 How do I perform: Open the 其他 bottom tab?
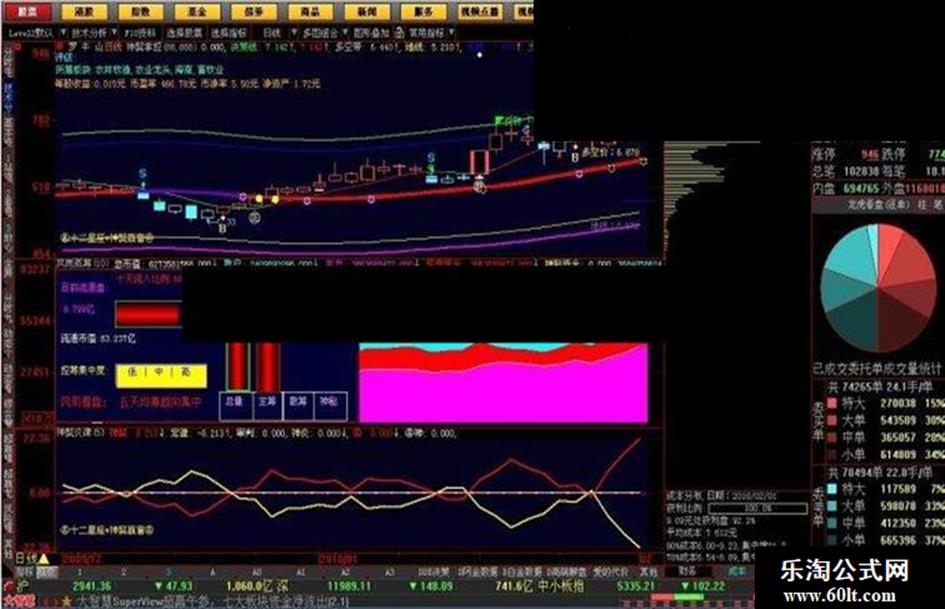[x=648, y=572]
